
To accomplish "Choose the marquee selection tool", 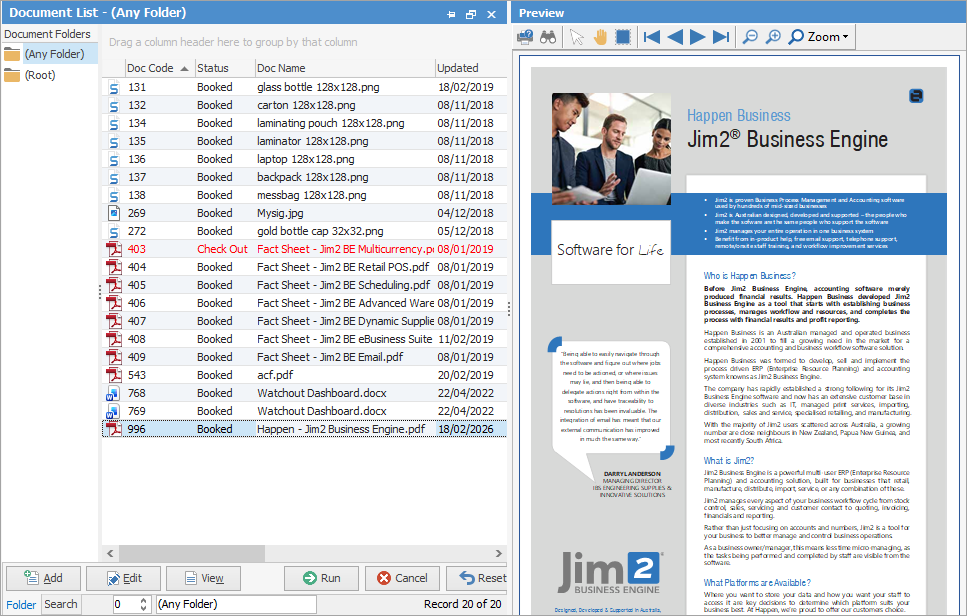I will coord(623,37).
